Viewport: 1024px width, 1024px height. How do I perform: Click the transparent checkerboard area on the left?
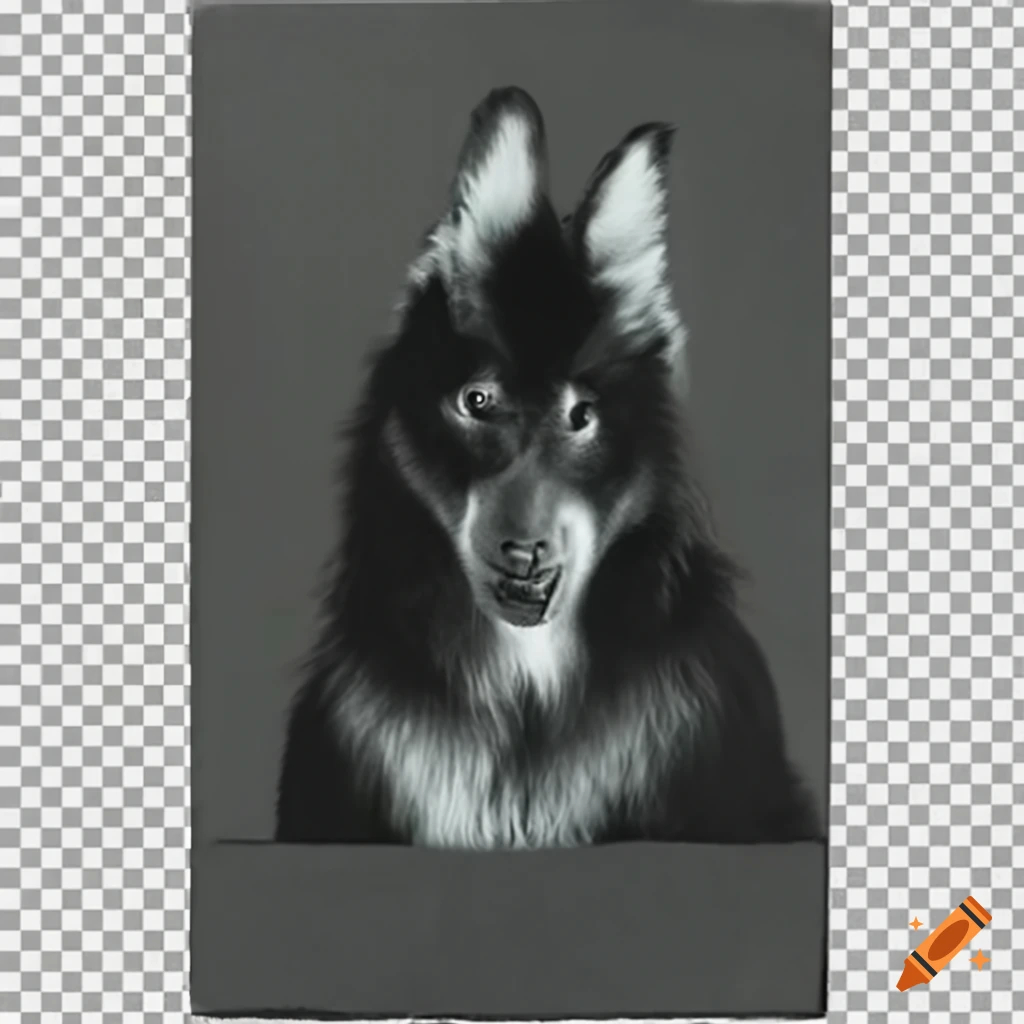pyautogui.click(x=95, y=500)
